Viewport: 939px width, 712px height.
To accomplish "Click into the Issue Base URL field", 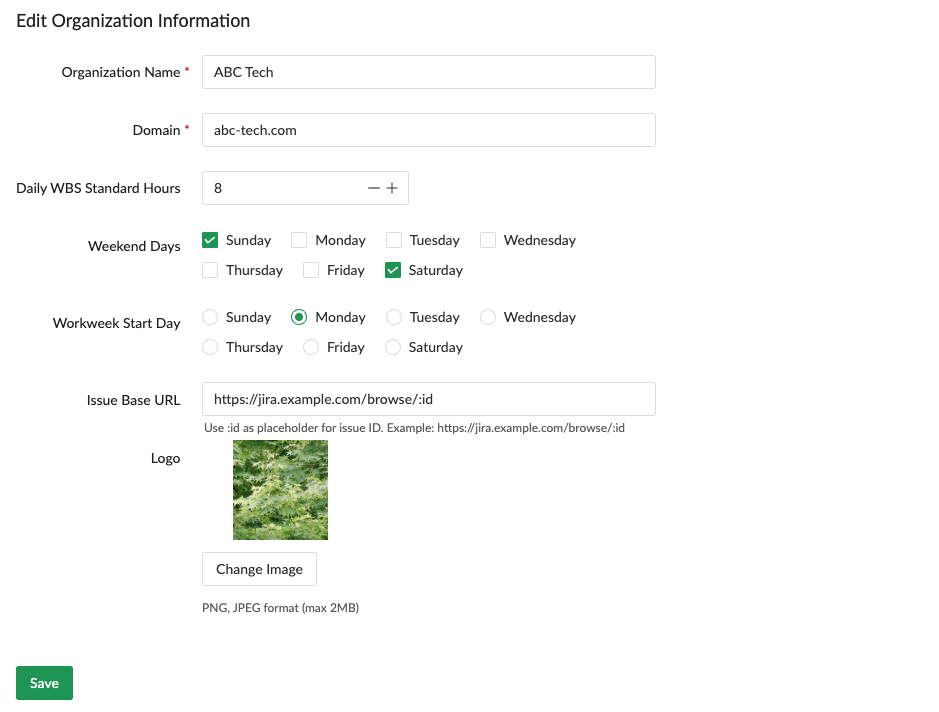I will pyautogui.click(x=428, y=399).
